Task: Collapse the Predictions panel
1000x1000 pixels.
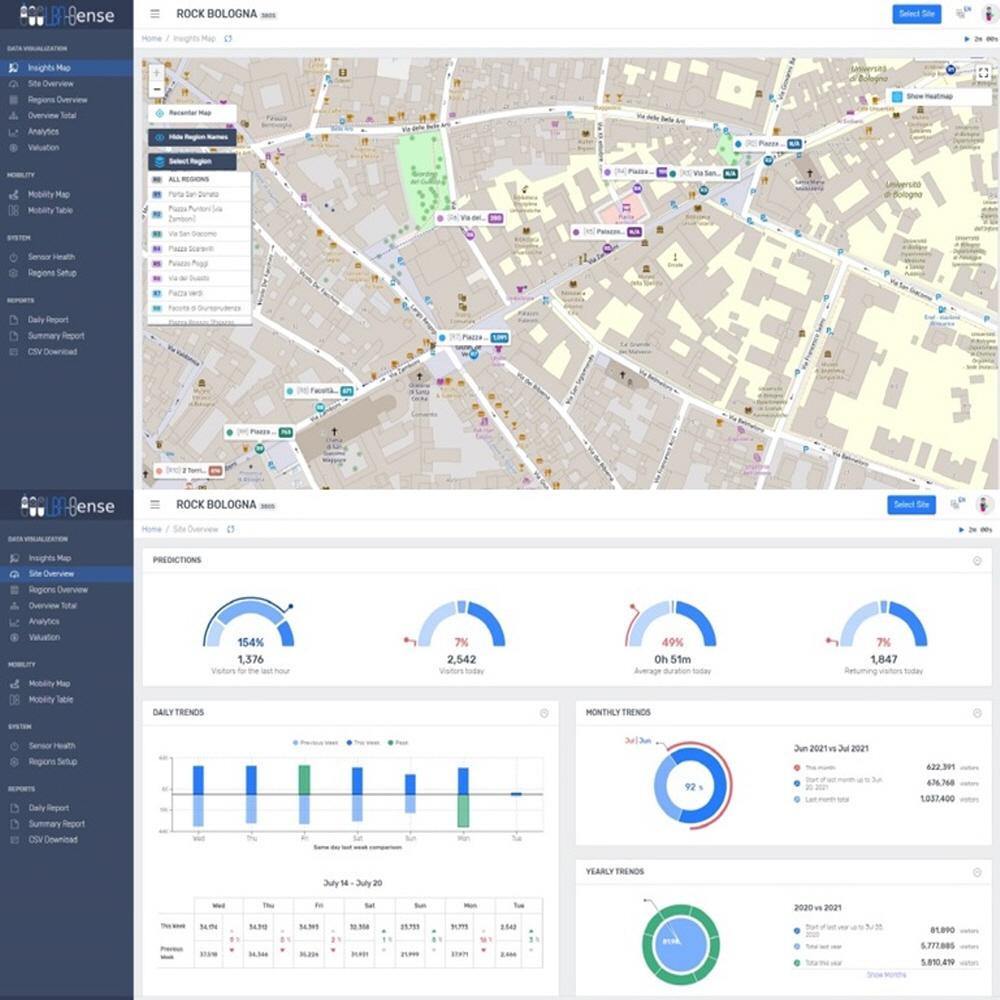Action: (977, 561)
